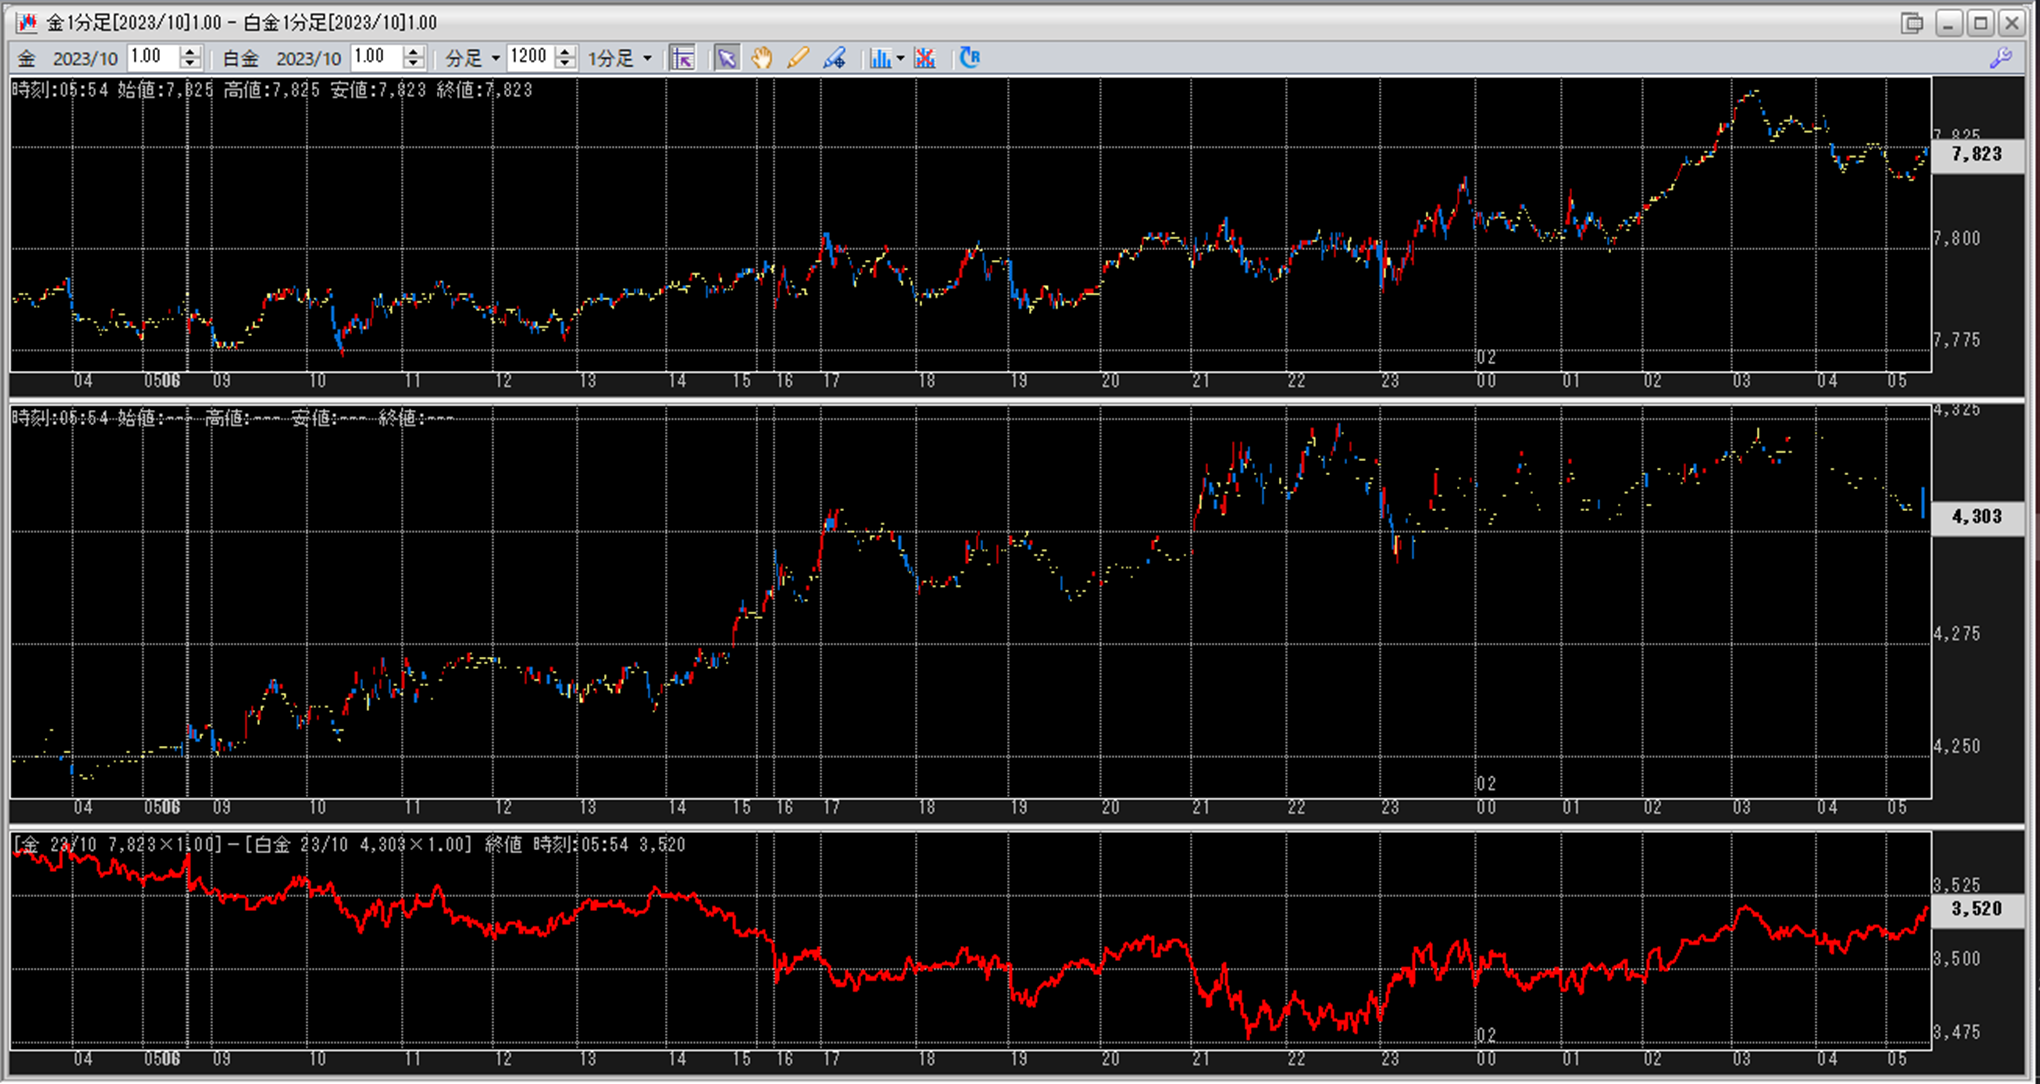The width and height of the screenshot is (2040, 1084).
Task: Open the 1分足 interval dropdown
Action: (647, 59)
